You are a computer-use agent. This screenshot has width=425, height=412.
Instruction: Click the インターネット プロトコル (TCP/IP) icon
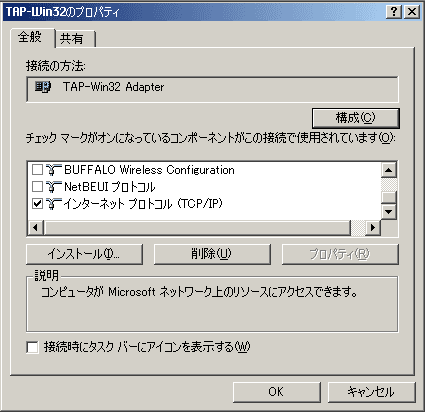[54, 203]
